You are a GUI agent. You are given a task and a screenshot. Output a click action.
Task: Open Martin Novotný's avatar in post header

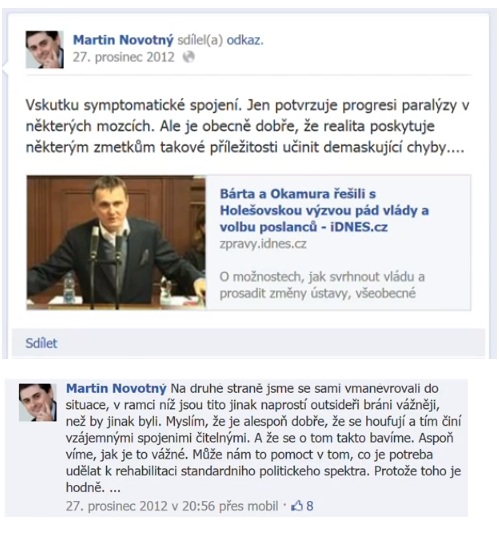pyautogui.click(x=45, y=50)
